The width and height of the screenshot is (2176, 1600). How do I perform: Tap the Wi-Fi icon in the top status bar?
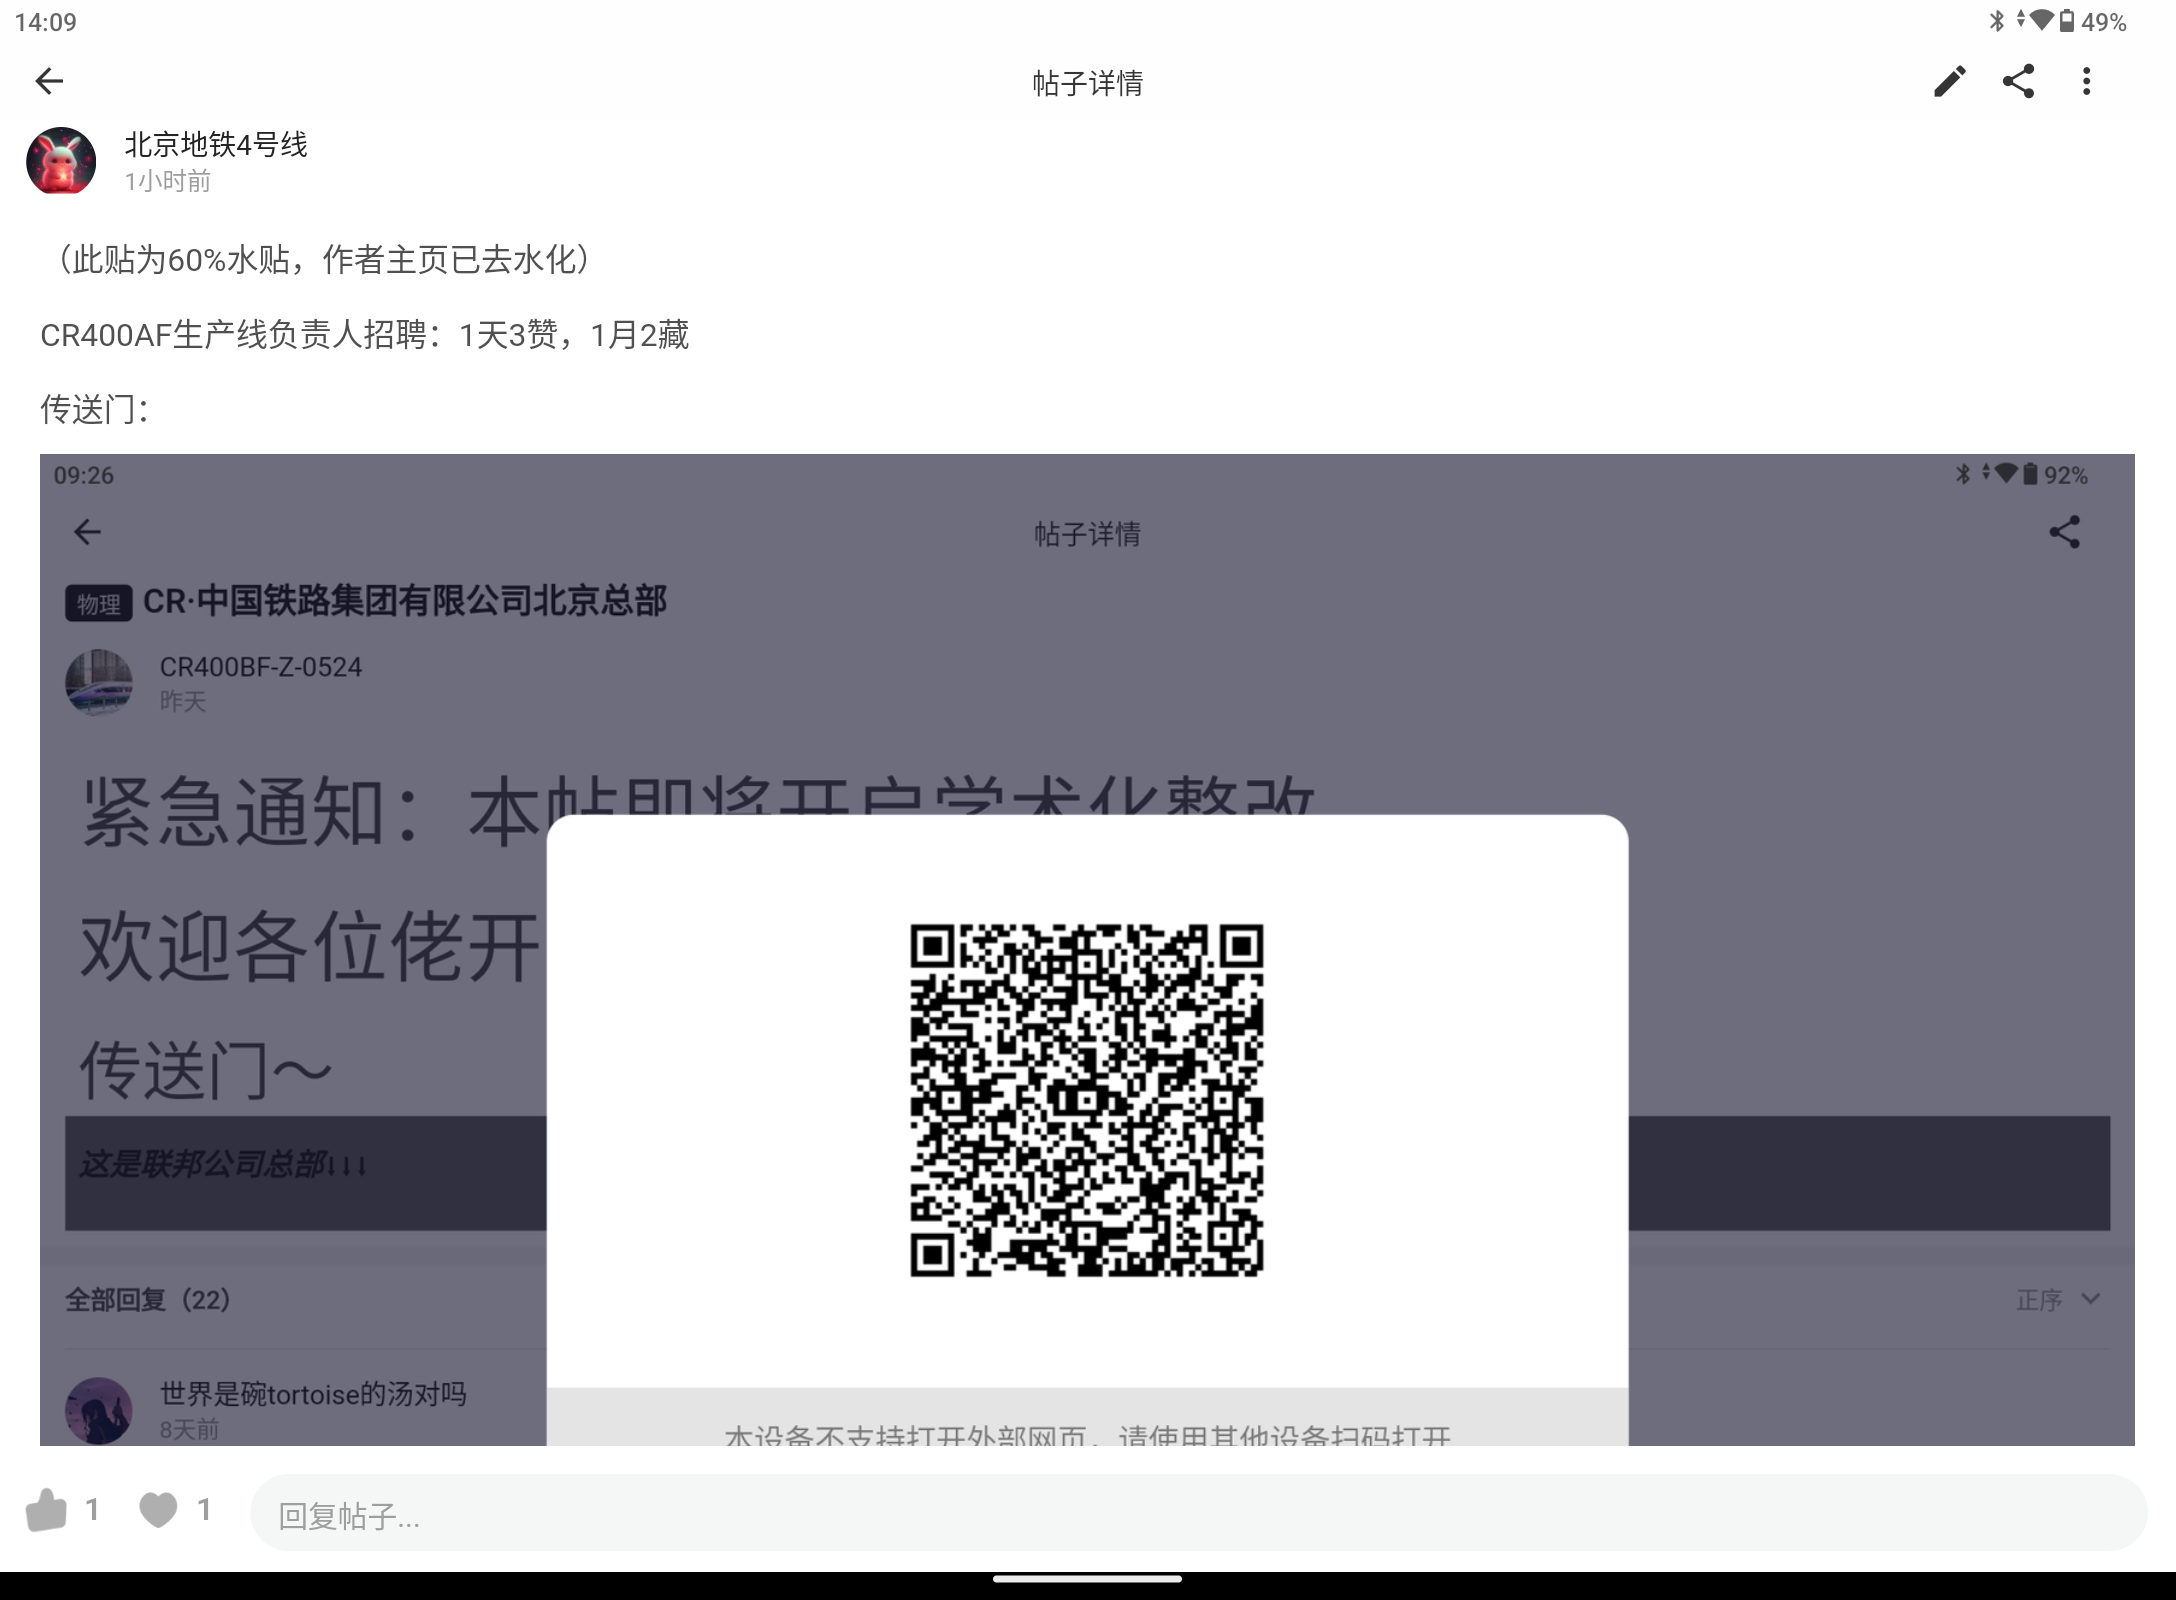coord(2041,20)
